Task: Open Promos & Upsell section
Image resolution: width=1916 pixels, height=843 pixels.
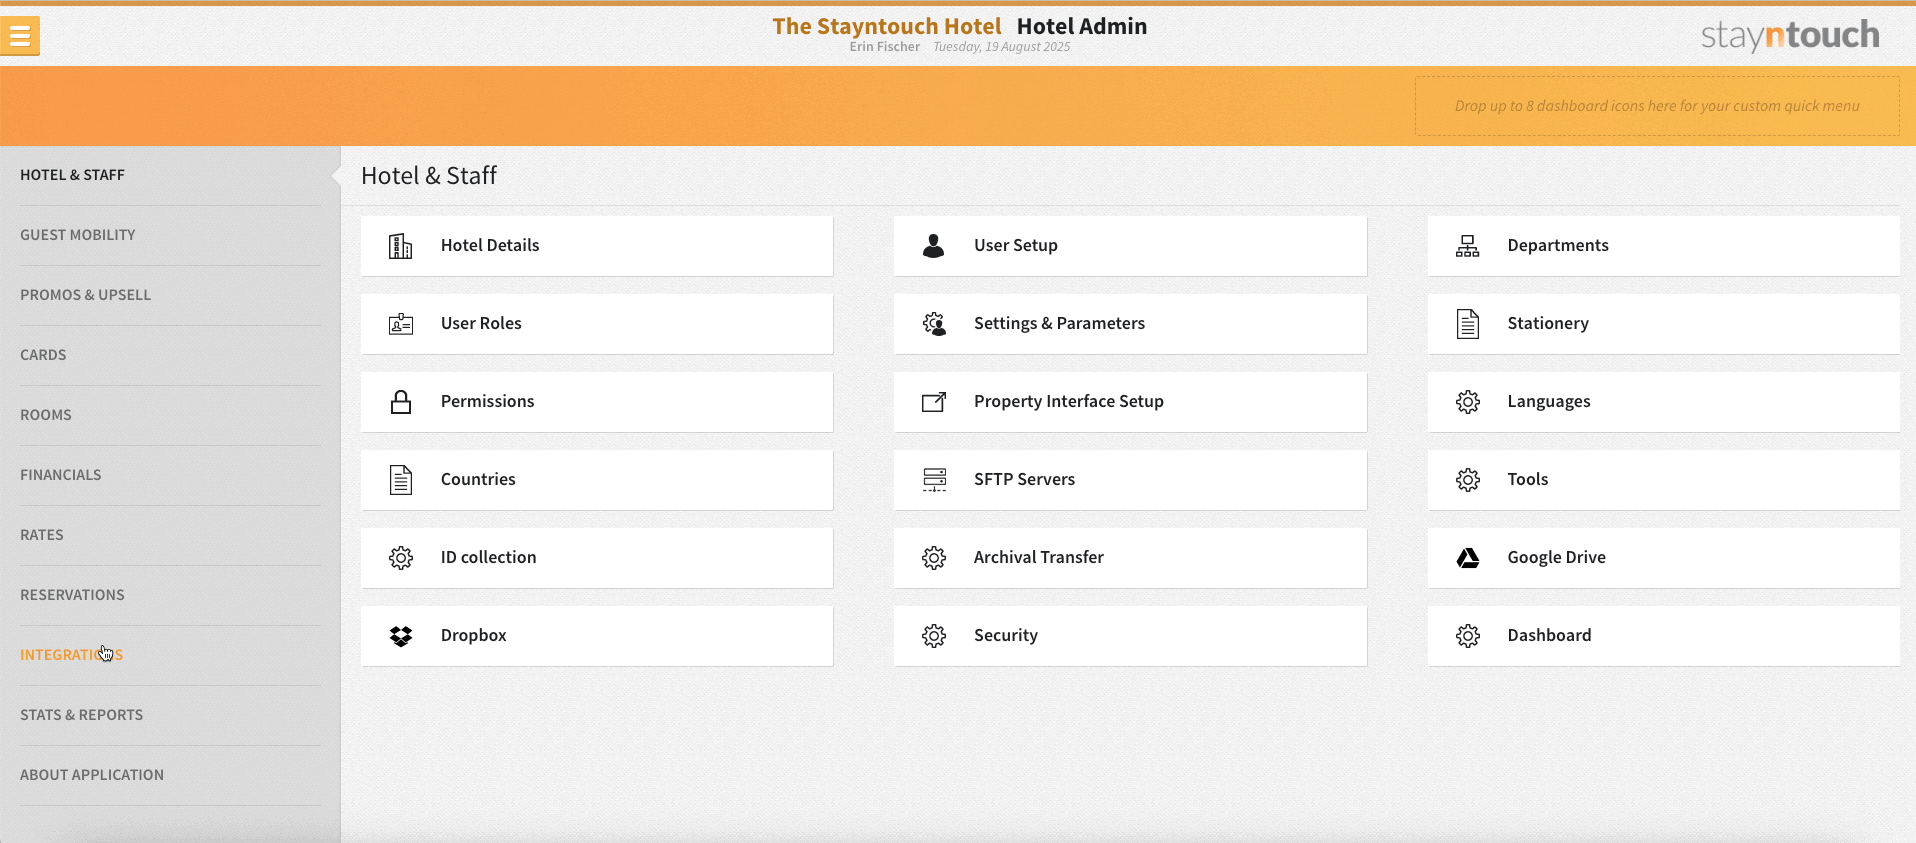Action: tap(85, 295)
